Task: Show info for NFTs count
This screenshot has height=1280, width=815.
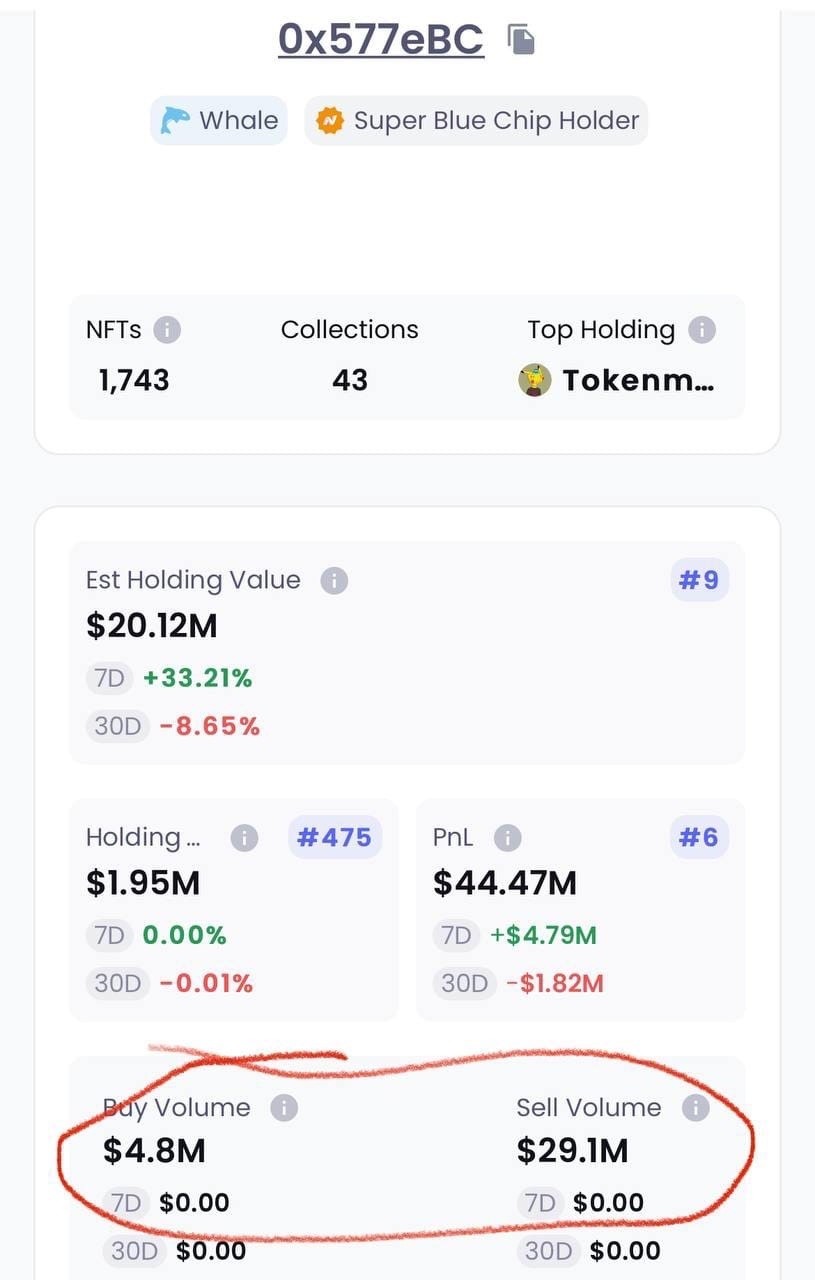Action: [167, 329]
